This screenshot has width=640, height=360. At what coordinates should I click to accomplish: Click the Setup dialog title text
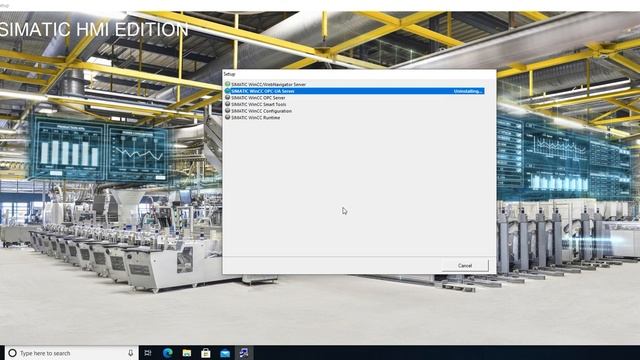pos(229,74)
